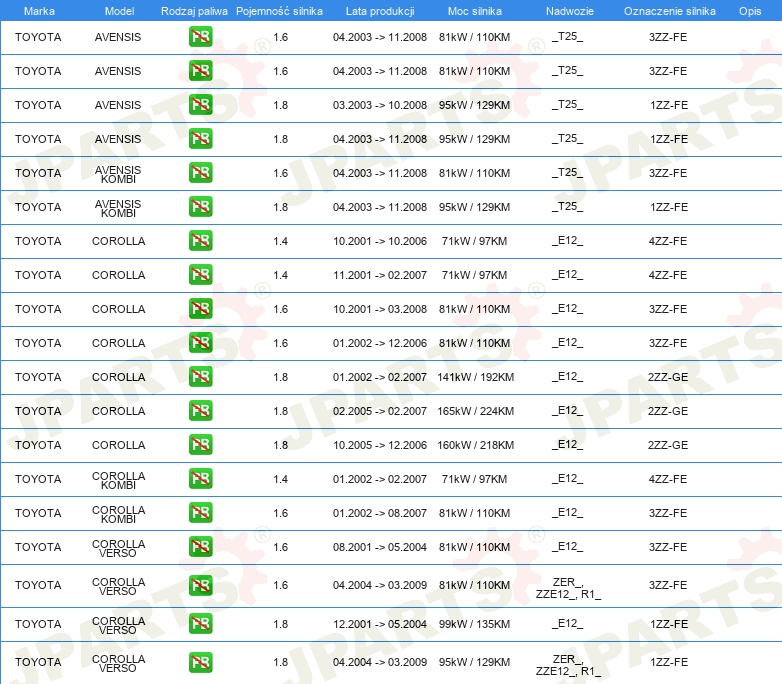Click the 2ZZ-GE engine code in the 165kW row
Image resolution: width=782 pixels, height=684 pixels.
(668, 411)
